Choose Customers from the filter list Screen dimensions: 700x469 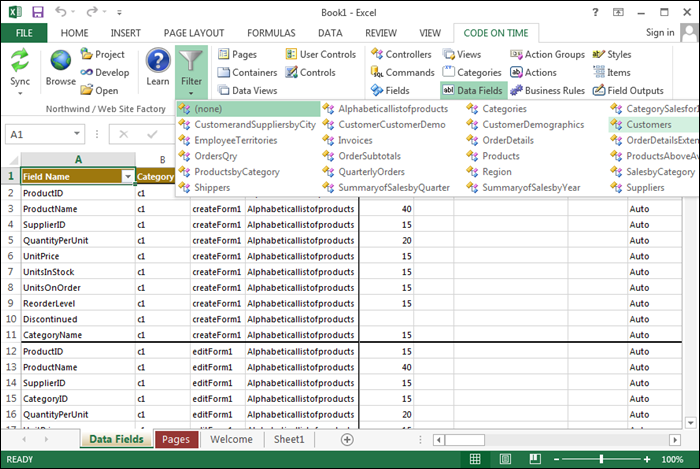pos(648,124)
